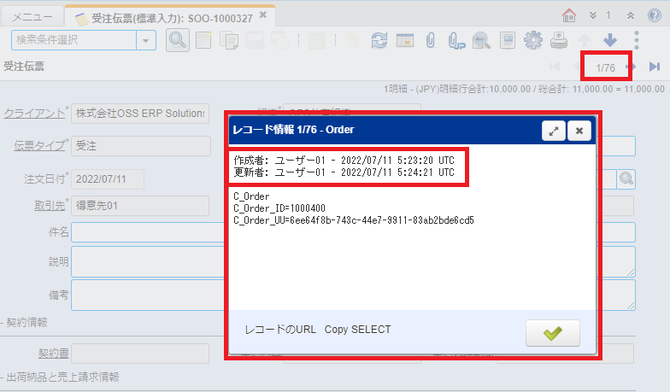Image resolution: width=670 pixels, height=392 pixels.
Task: Click save and create new icon
Action: tap(280, 41)
